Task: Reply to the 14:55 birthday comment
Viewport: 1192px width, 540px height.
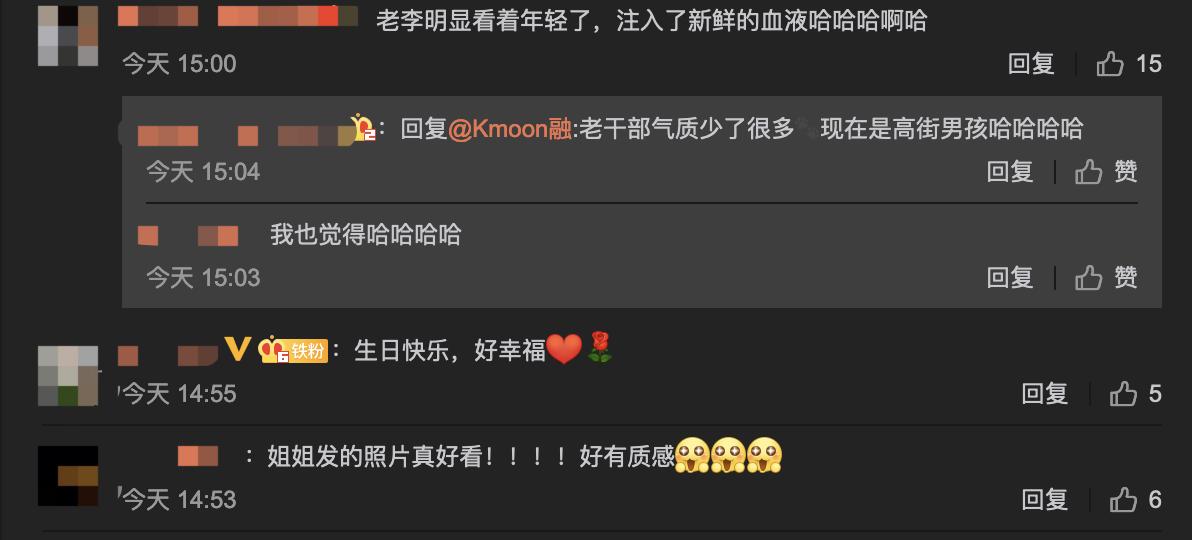Action: [x=1045, y=393]
